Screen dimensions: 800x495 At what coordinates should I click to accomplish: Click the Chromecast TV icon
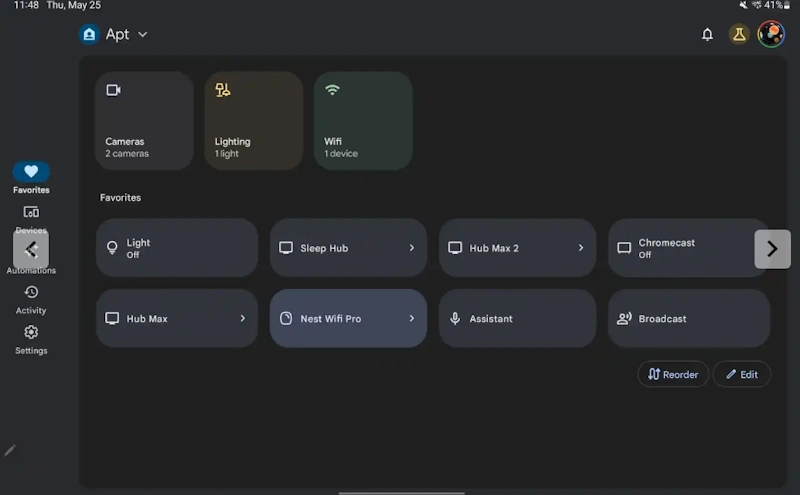[x=624, y=248]
